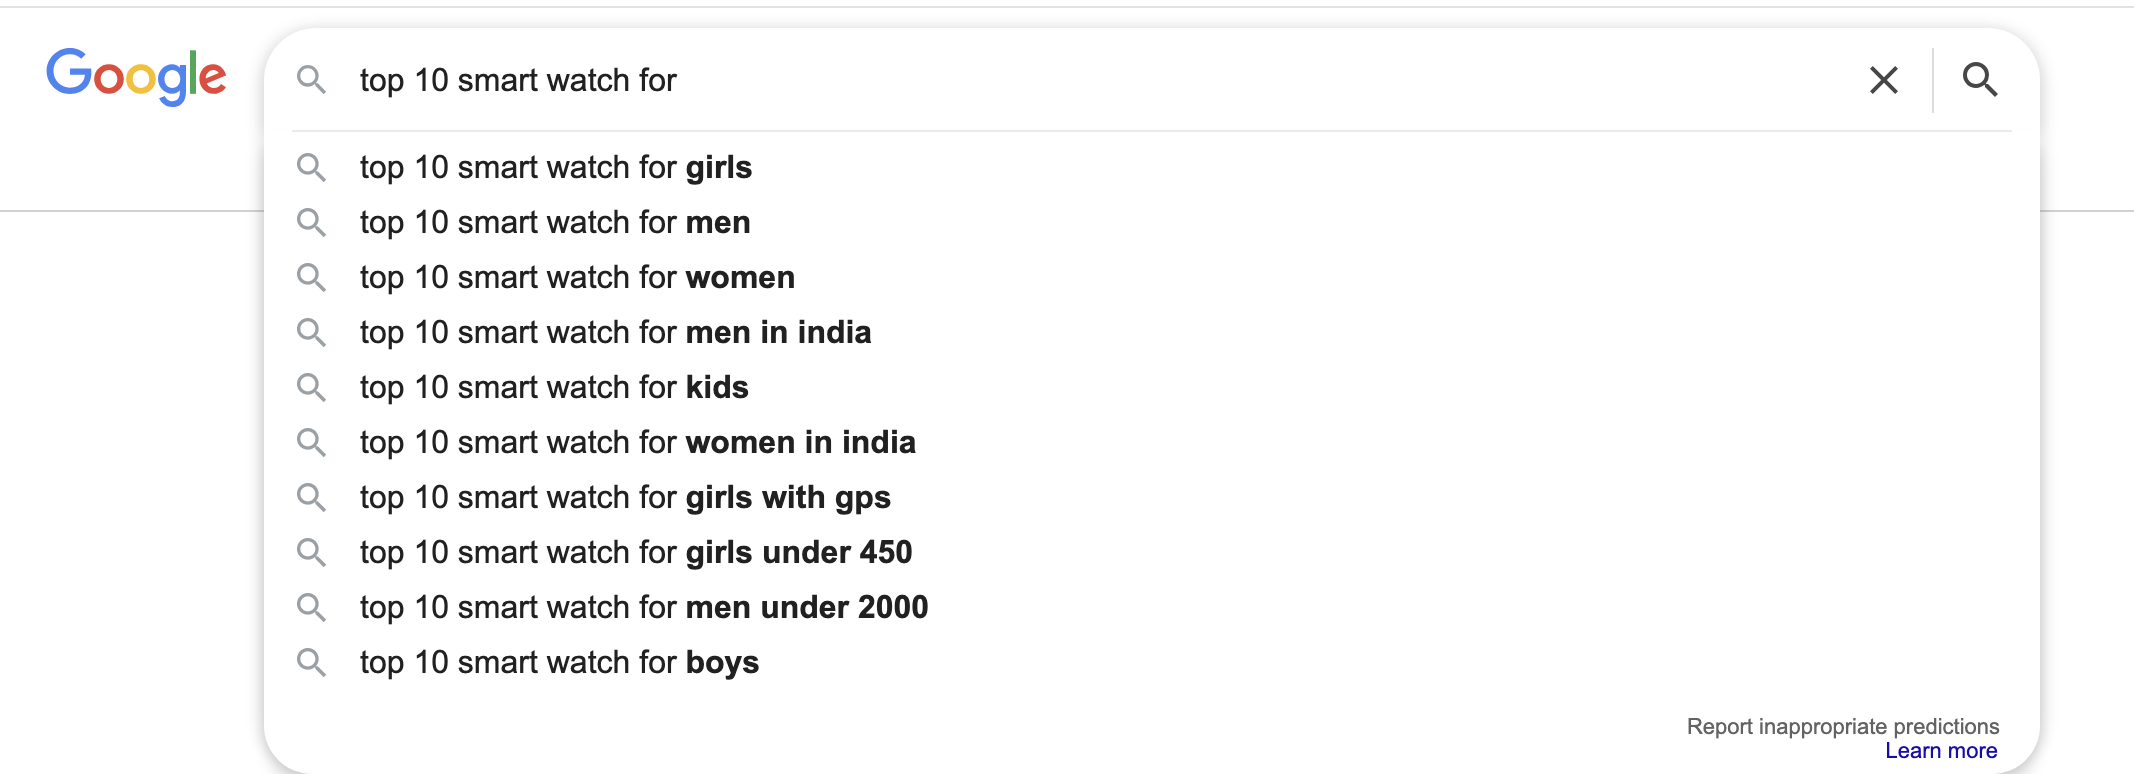Choose 'top 10 smart watch for kids'
The image size is (2134, 774).
coord(554,387)
